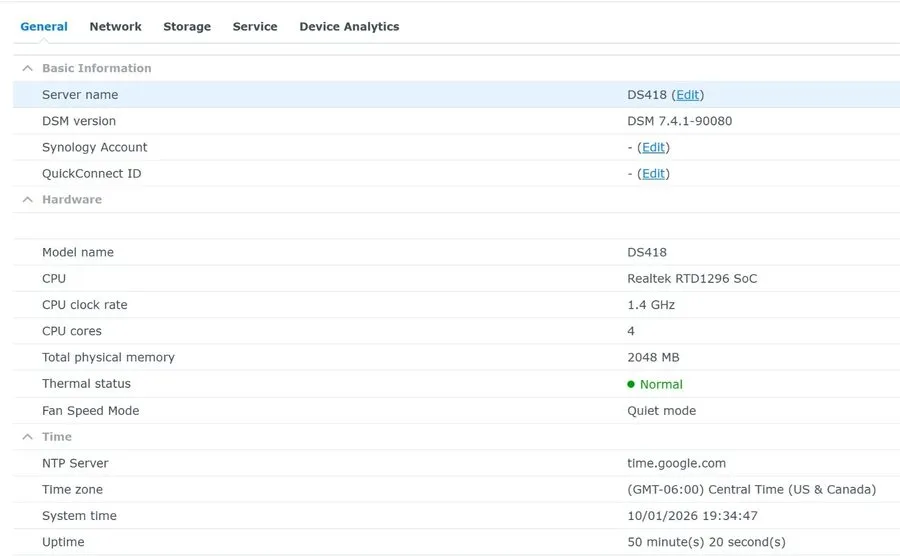The width and height of the screenshot is (900, 556).
Task: Click the Model name label
Action: point(77,252)
